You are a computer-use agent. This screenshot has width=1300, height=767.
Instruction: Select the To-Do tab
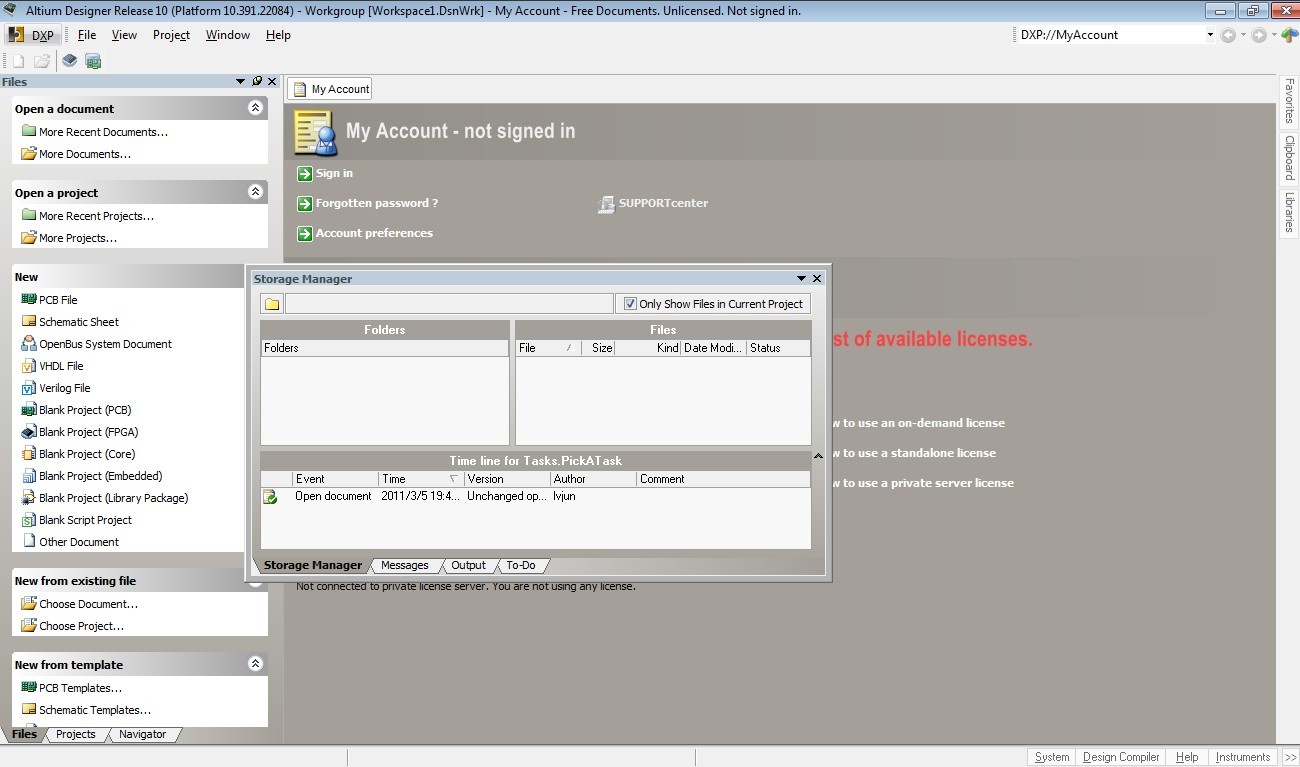tap(521, 565)
